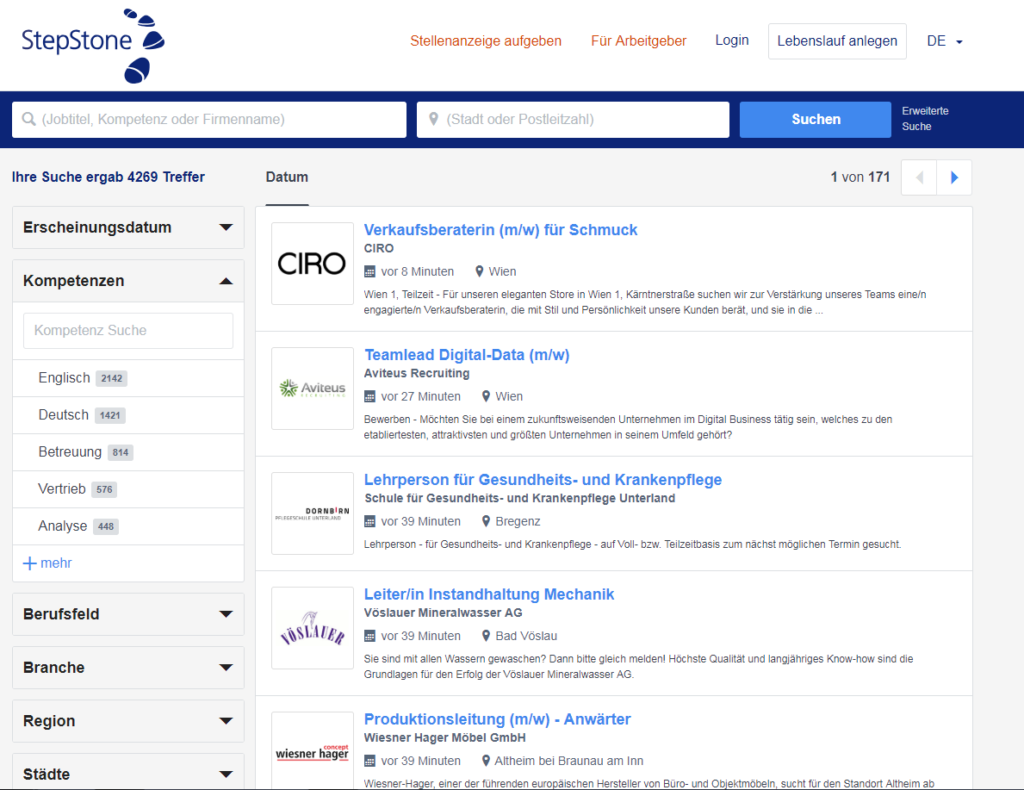Select the Datum sorting tab

pos(287,178)
